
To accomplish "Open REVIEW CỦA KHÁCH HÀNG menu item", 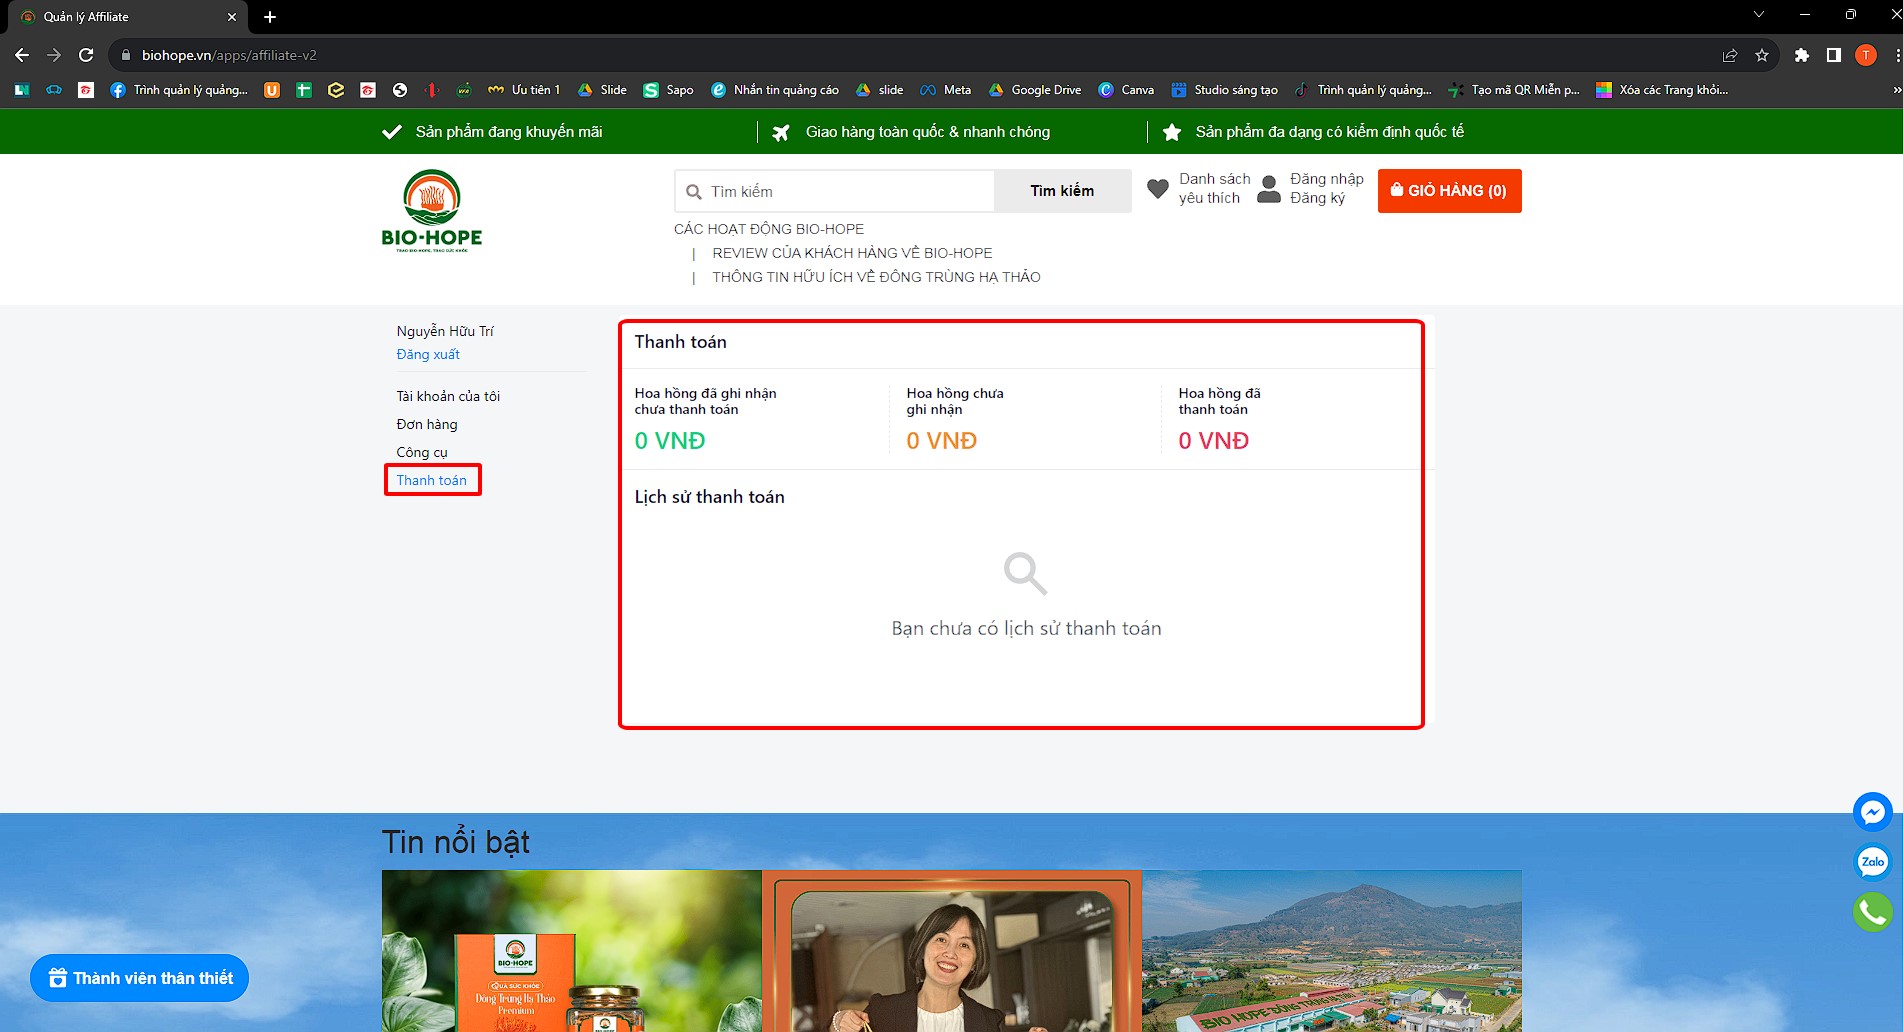I will (x=852, y=253).
